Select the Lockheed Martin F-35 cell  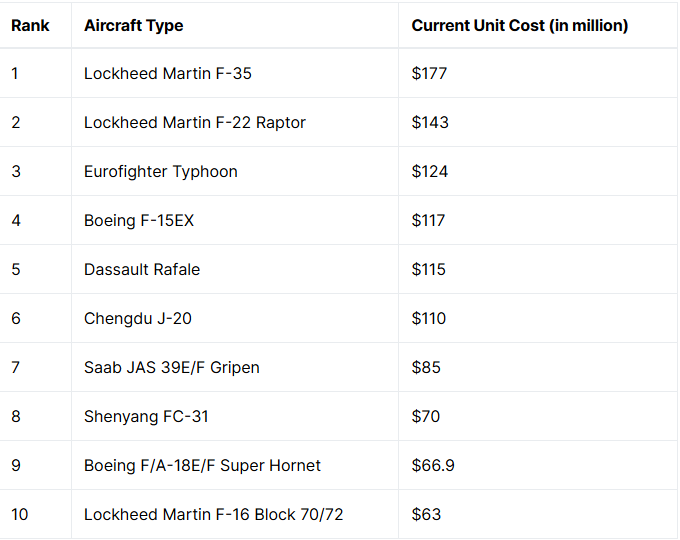coord(167,74)
